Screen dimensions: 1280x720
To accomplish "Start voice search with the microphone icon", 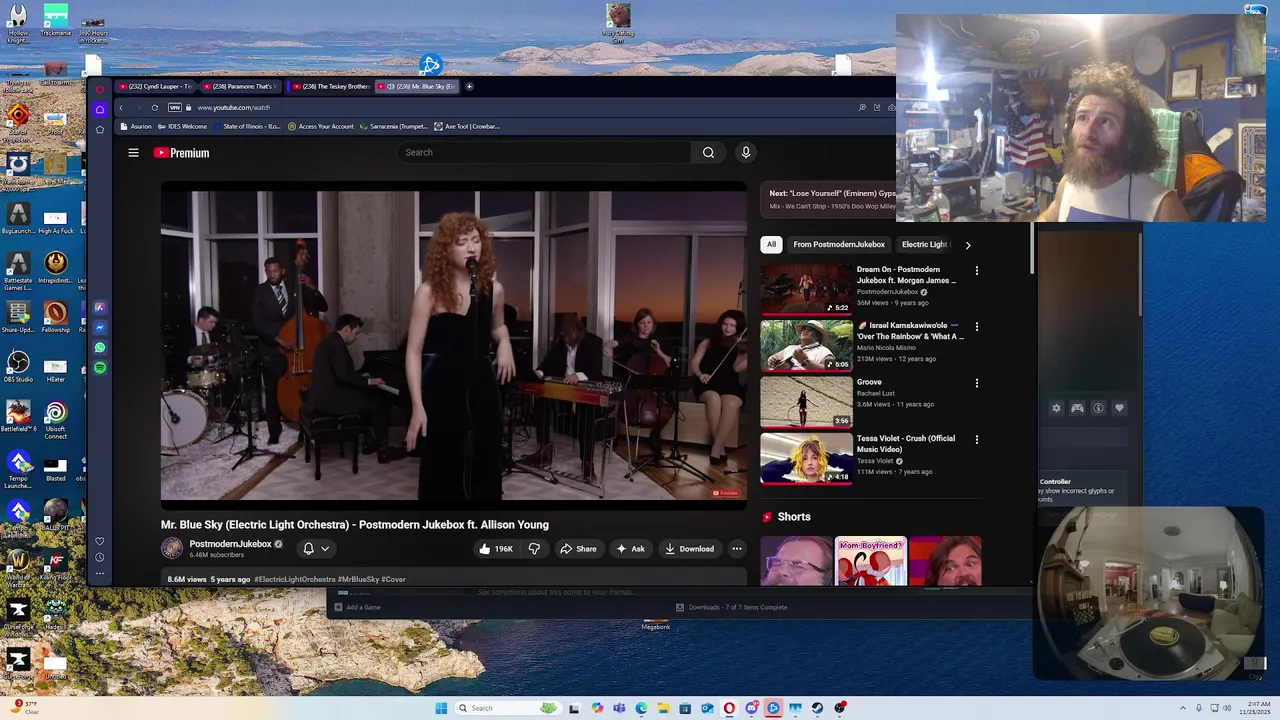I will [x=745, y=152].
